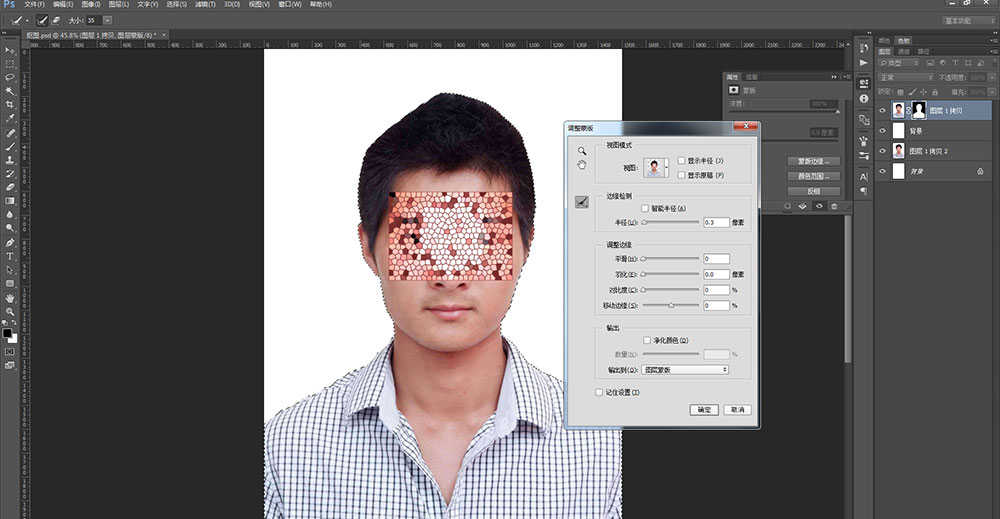Enable the 净化颜色 (Decontaminate Colors) checkbox
Screen dimensions: 1000x519
(x=648, y=340)
